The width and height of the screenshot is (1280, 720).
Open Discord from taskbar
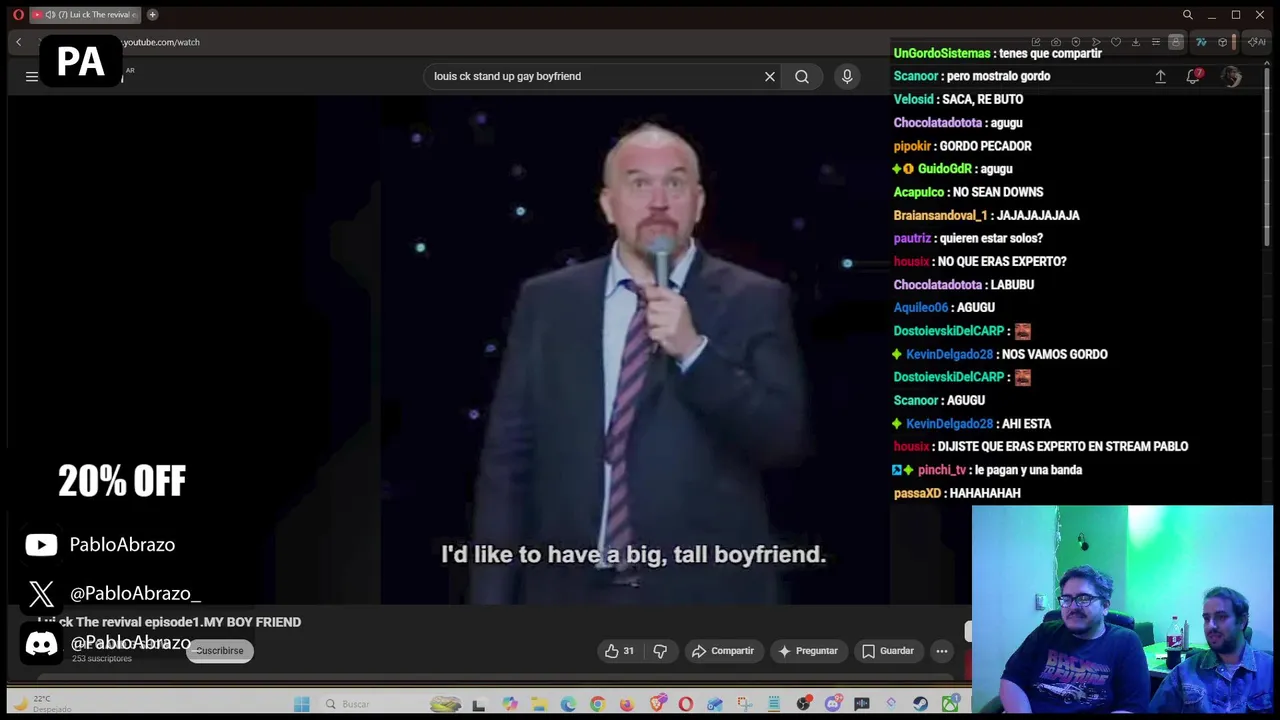click(x=833, y=704)
